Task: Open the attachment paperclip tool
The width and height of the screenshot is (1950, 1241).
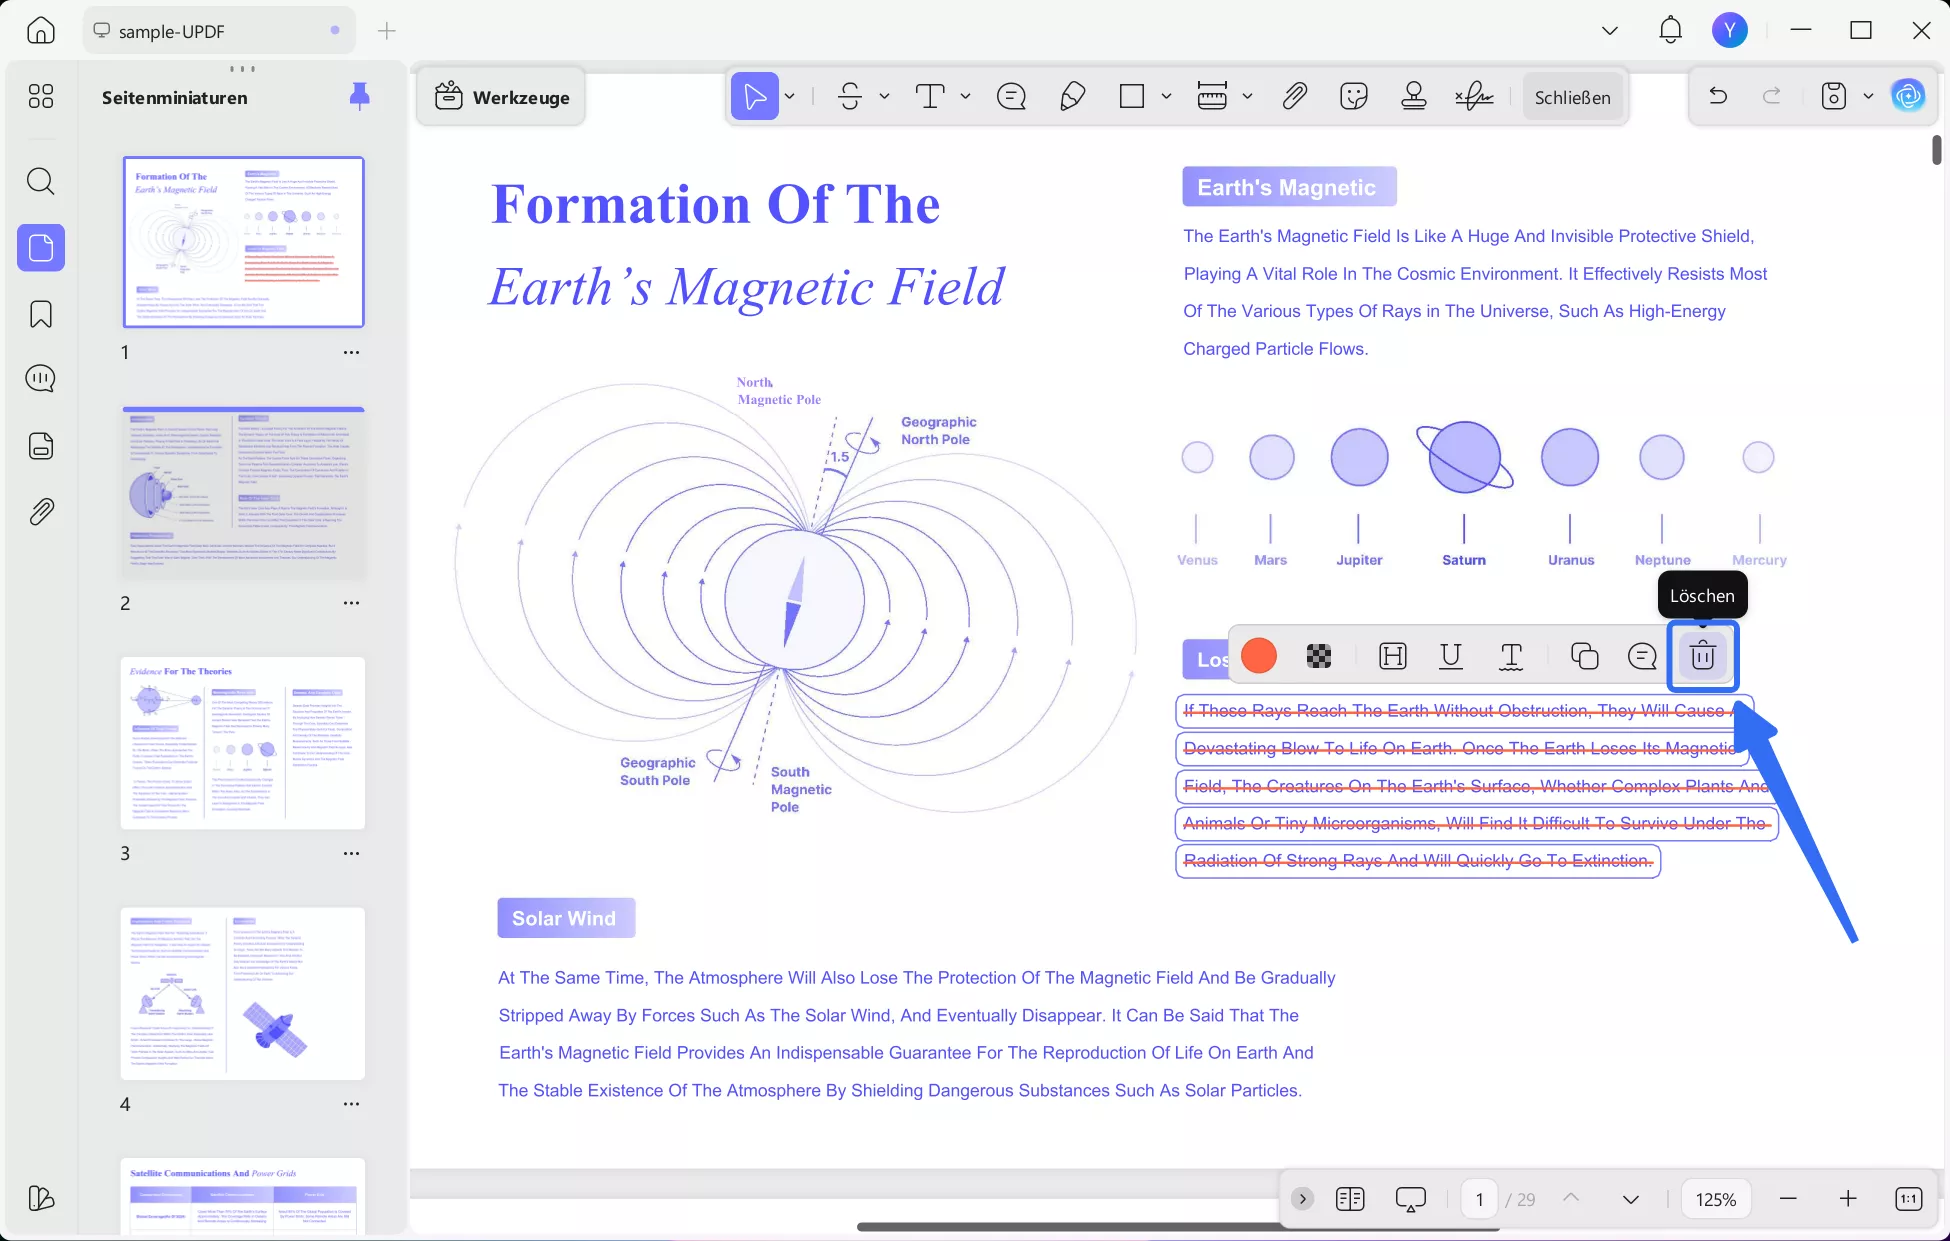Action: pyautogui.click(x=1294, y=97)
